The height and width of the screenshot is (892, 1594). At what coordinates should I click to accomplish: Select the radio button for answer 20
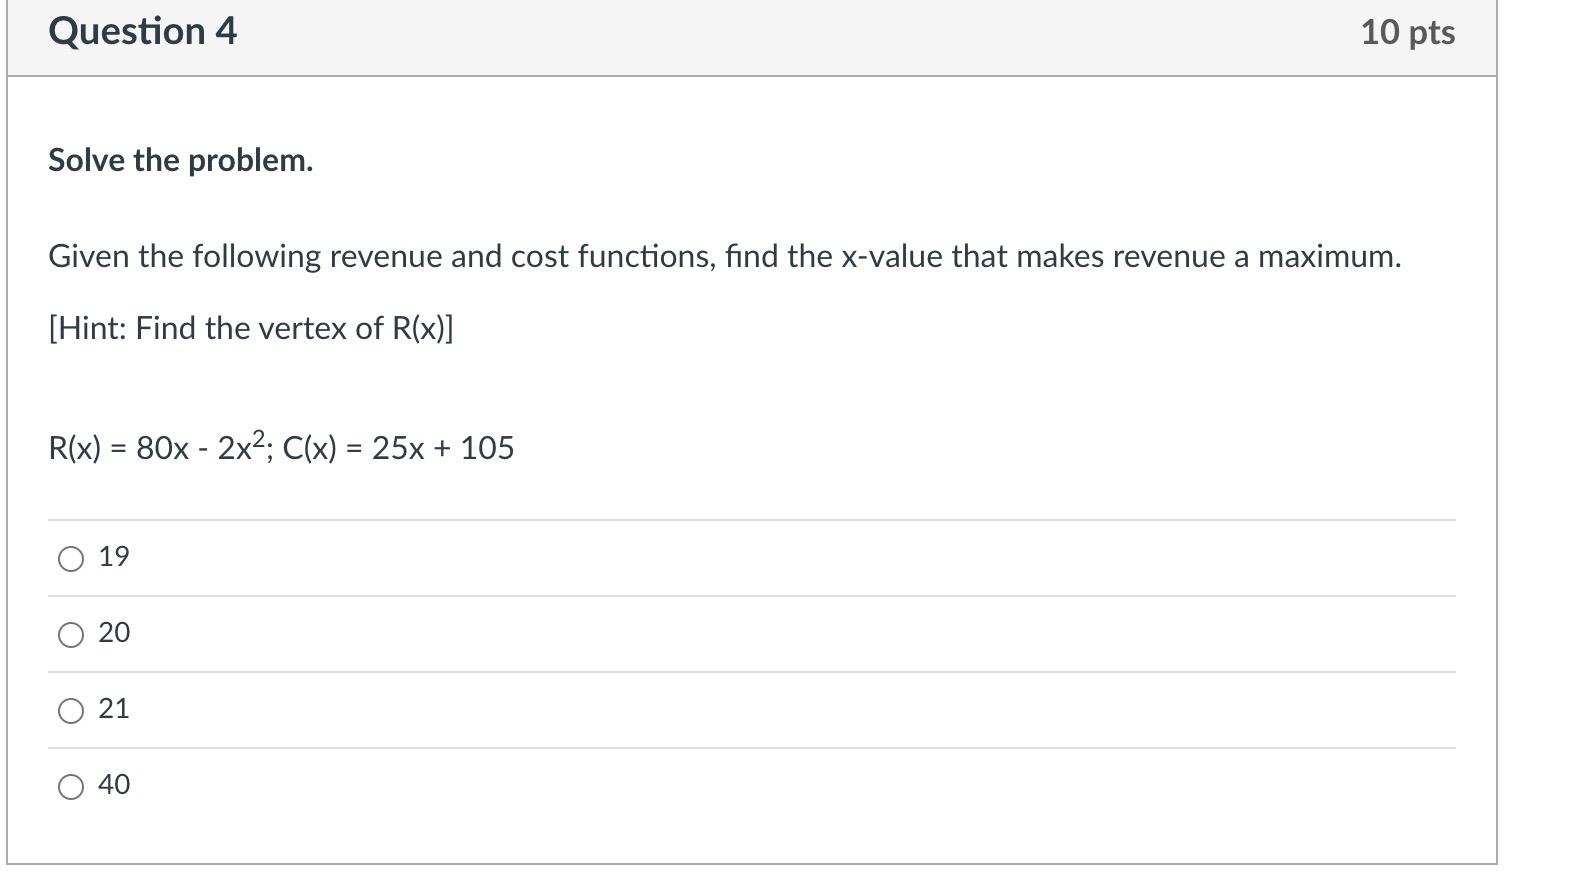click(70, 634)
